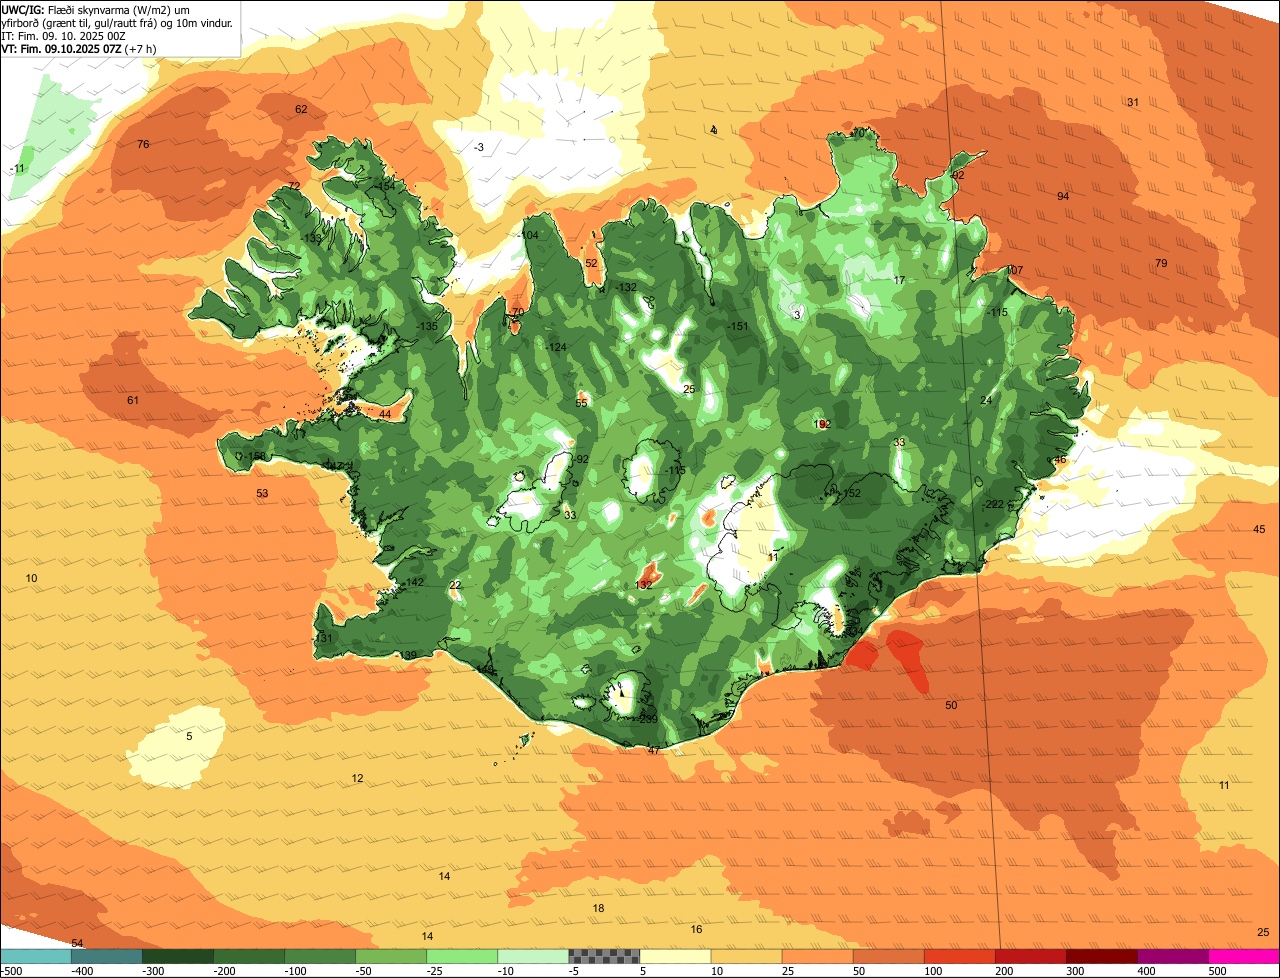Click the value 79 on the map
Image resolution: width=1280 pixels, height=978 pixels.
(x=1161, y=263)
